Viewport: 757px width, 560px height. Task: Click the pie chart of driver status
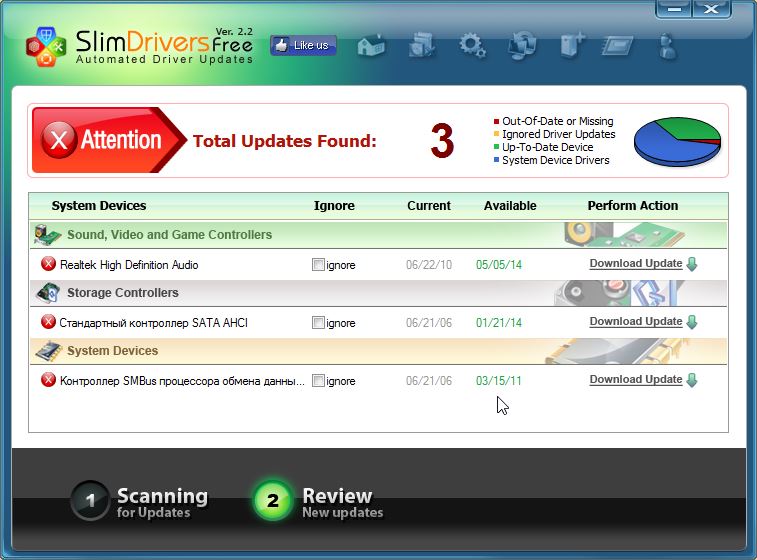click(677, 141)
